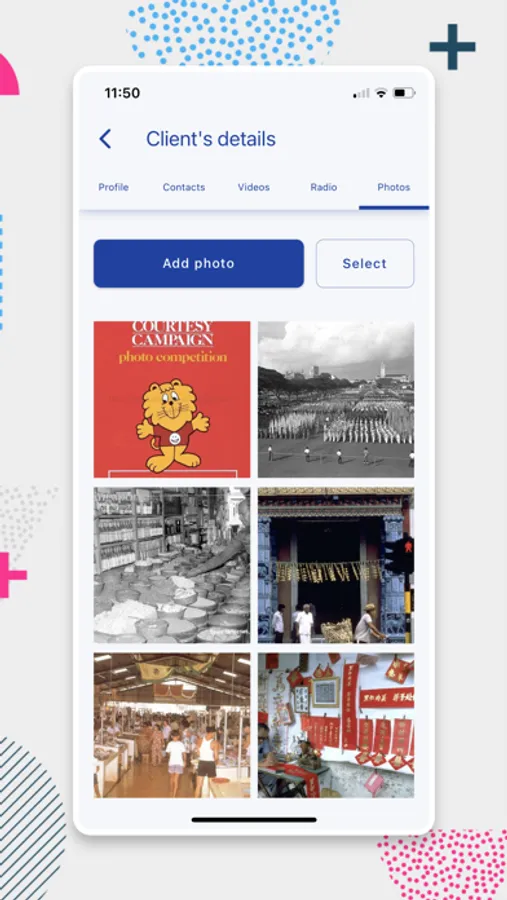Tap the cellular signal bars icon

(x=361, y=93)
